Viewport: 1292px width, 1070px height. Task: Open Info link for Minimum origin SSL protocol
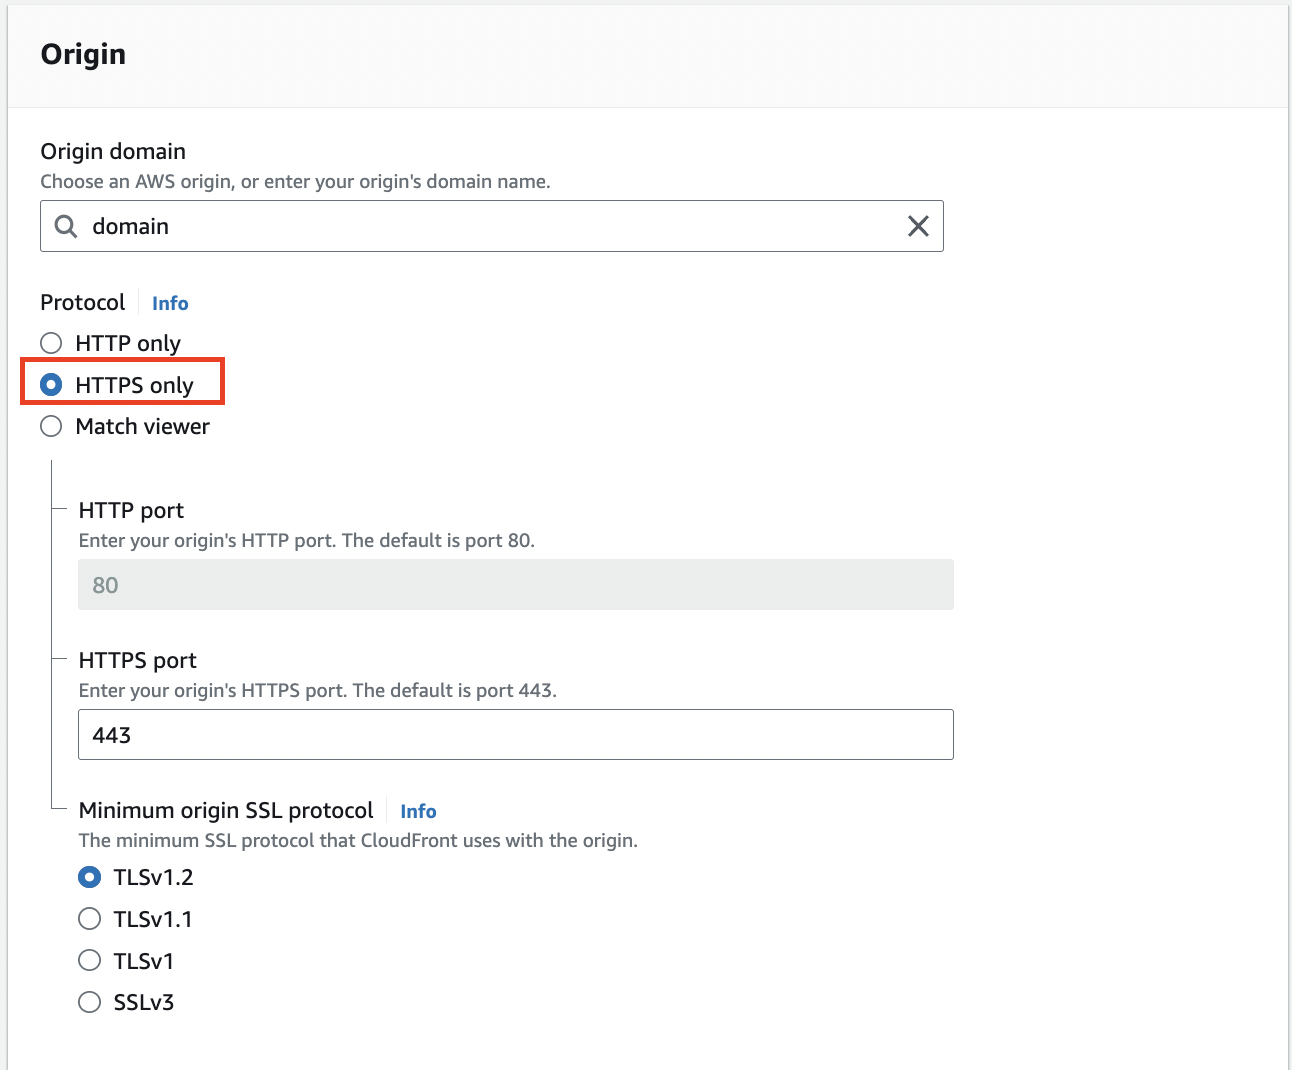[x=418, y=811]
